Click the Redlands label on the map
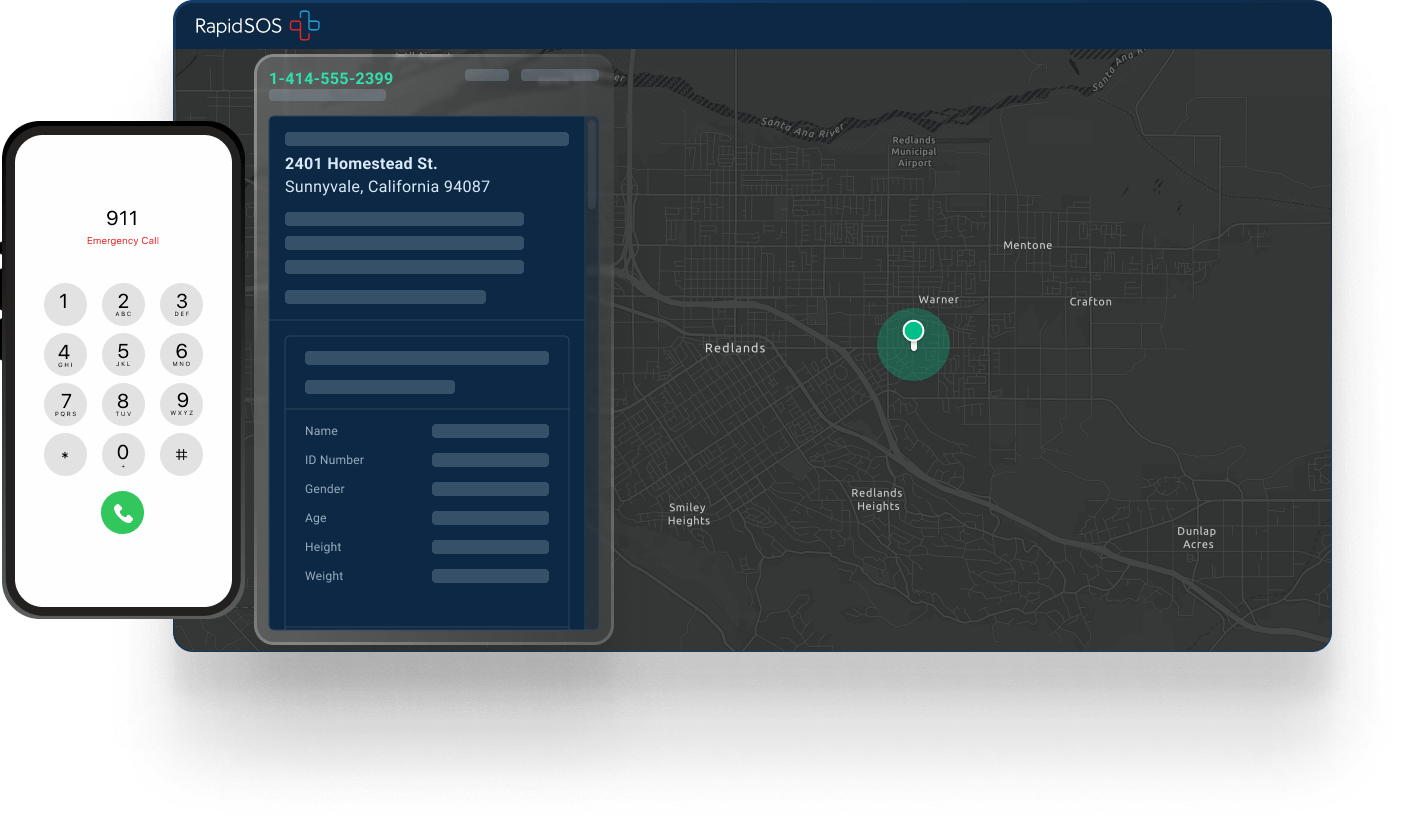 [735, 347]
